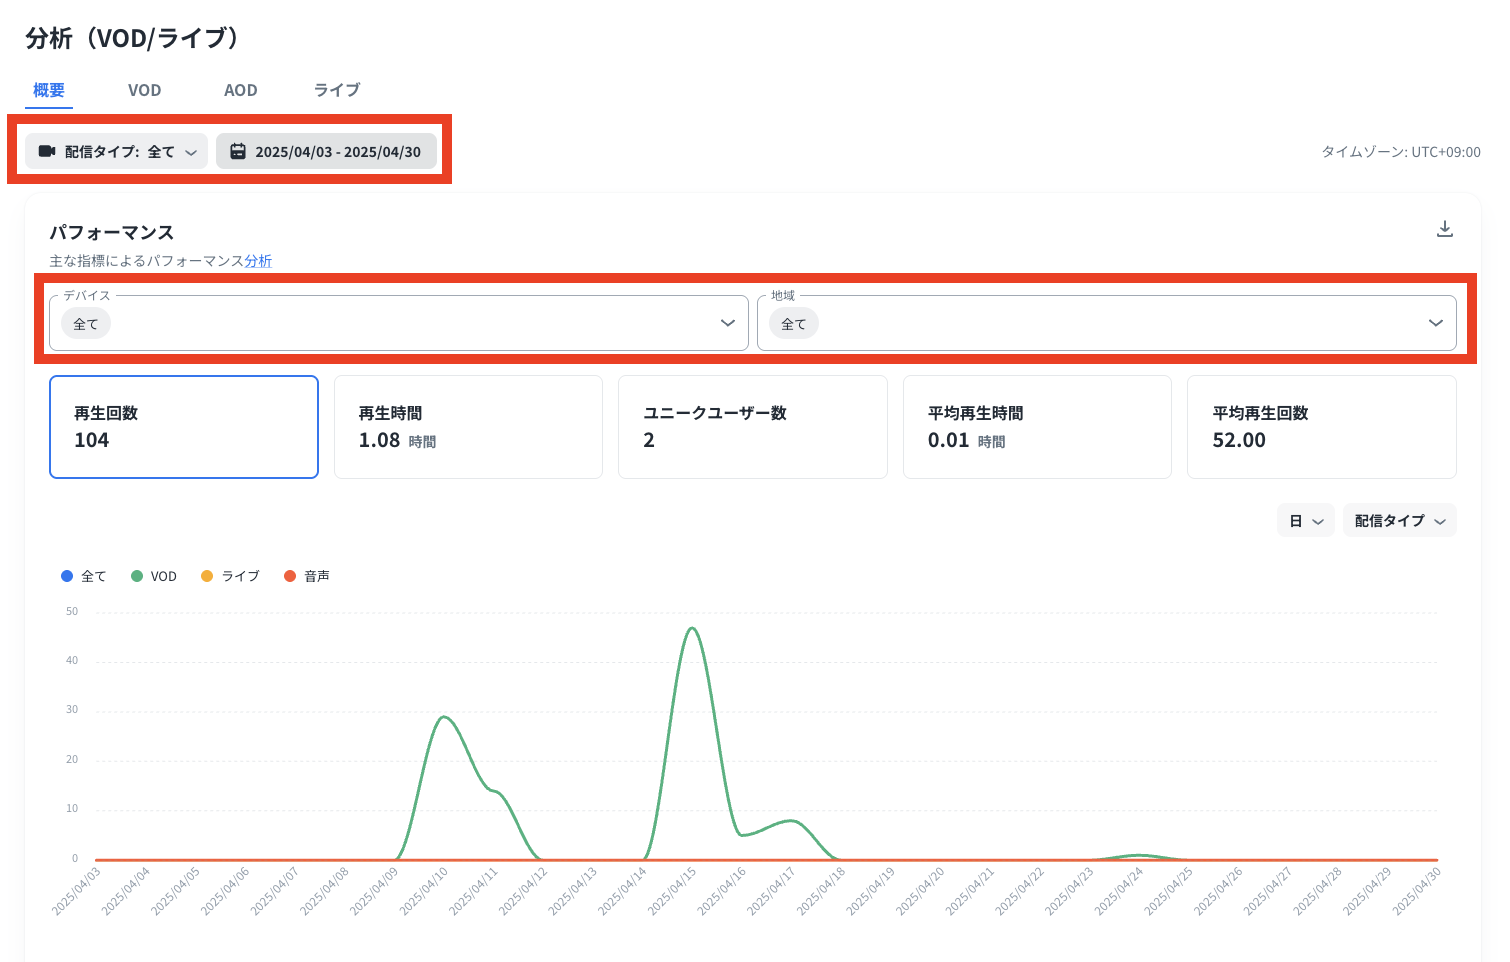Select the 再生時間 metric card

pos(468,427)
